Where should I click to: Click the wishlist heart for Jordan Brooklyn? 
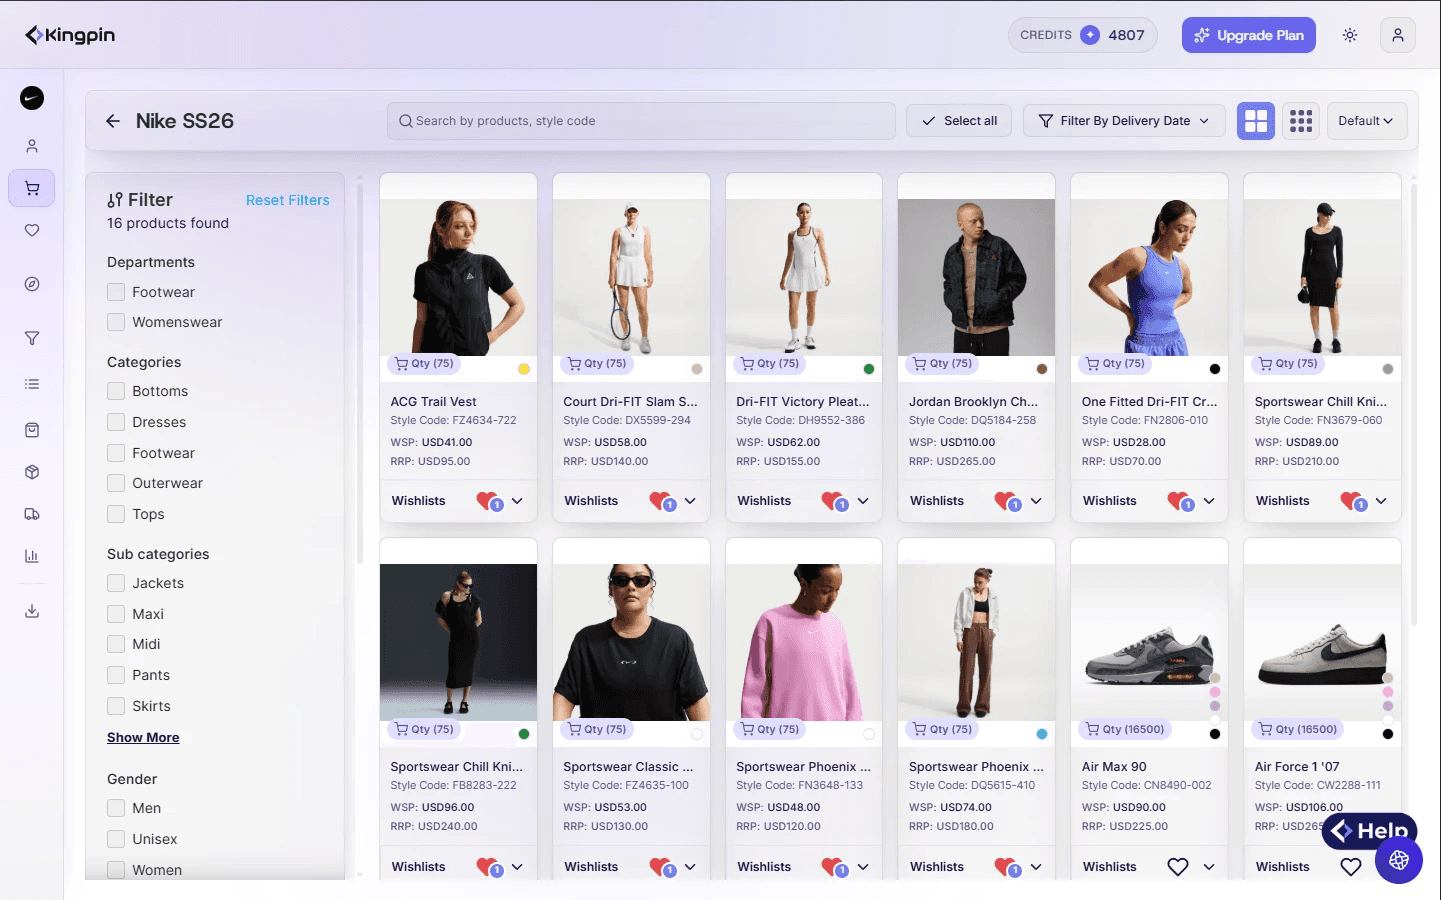tap(1007, 501)
